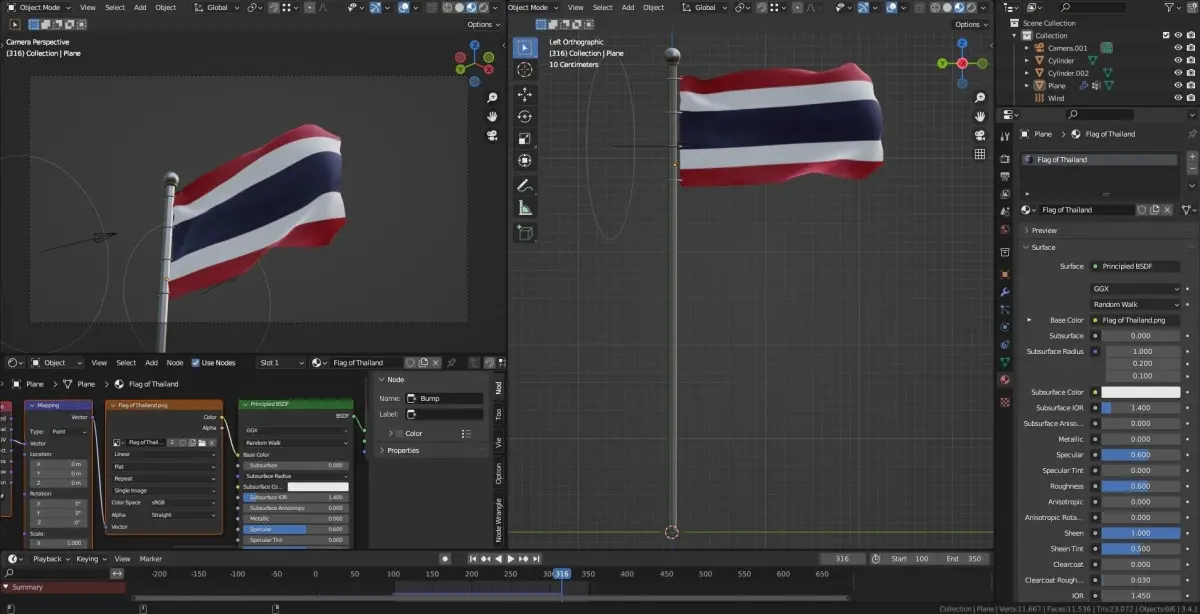Hide the Wind object with its eye icon

pyautogui.click(x=1178, y=98)
